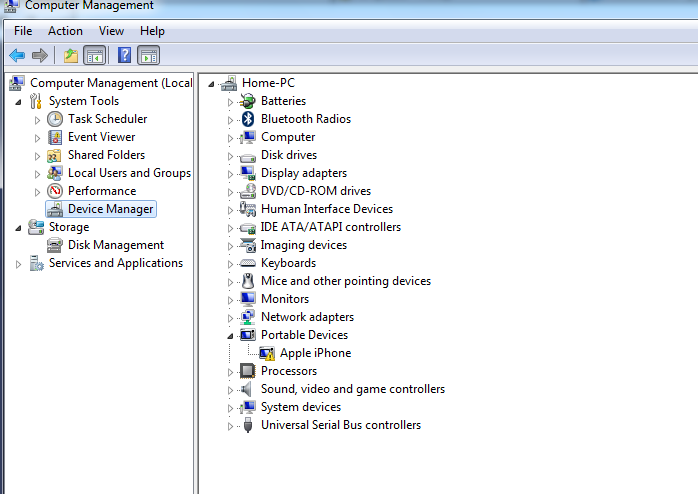The height and width of the screenshot is (494, 698).
Task: Click the Shared Folders icon
Action: 54,155
